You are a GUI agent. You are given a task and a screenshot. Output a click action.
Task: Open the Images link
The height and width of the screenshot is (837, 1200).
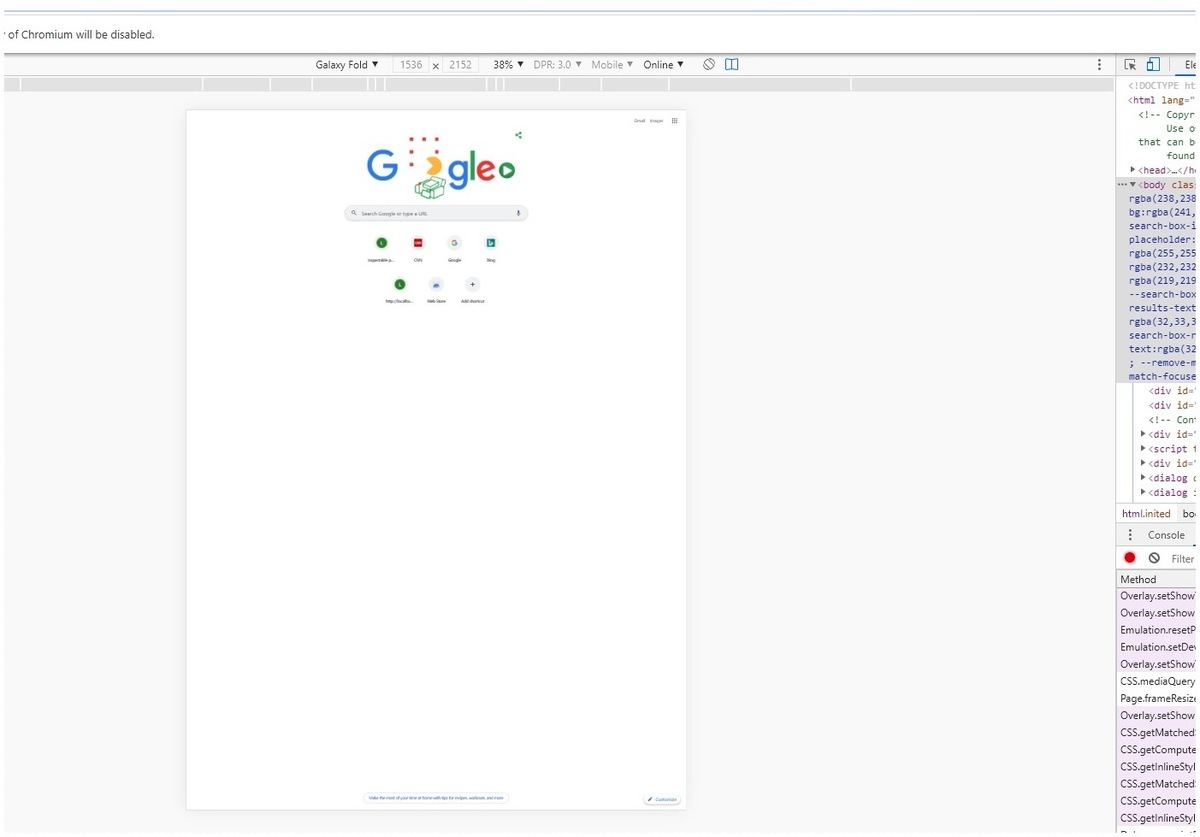[x=657, y=121]
